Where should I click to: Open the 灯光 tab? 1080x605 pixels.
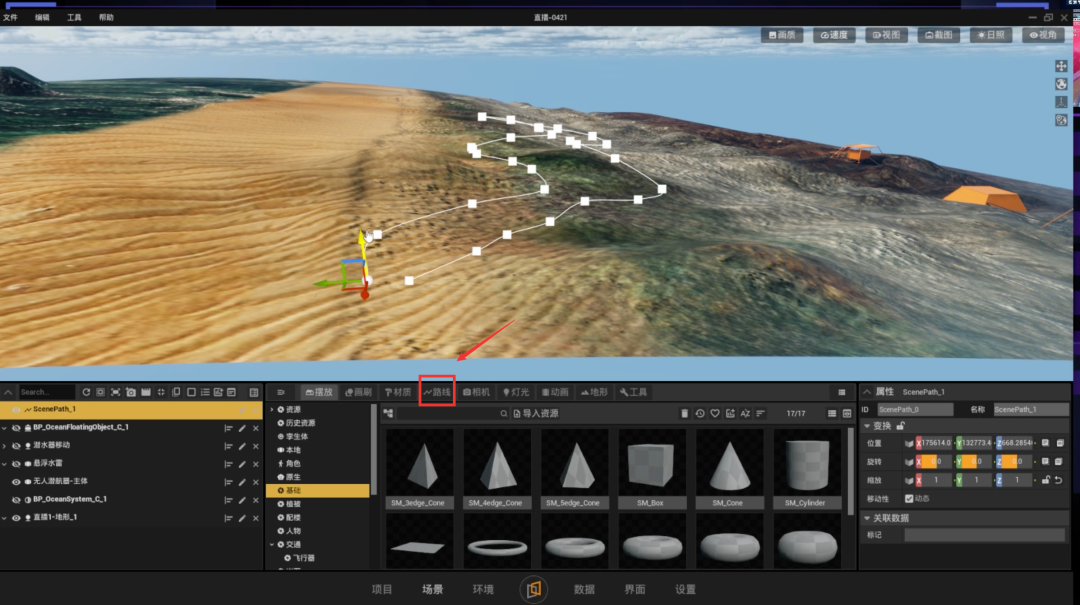[516, 391]
